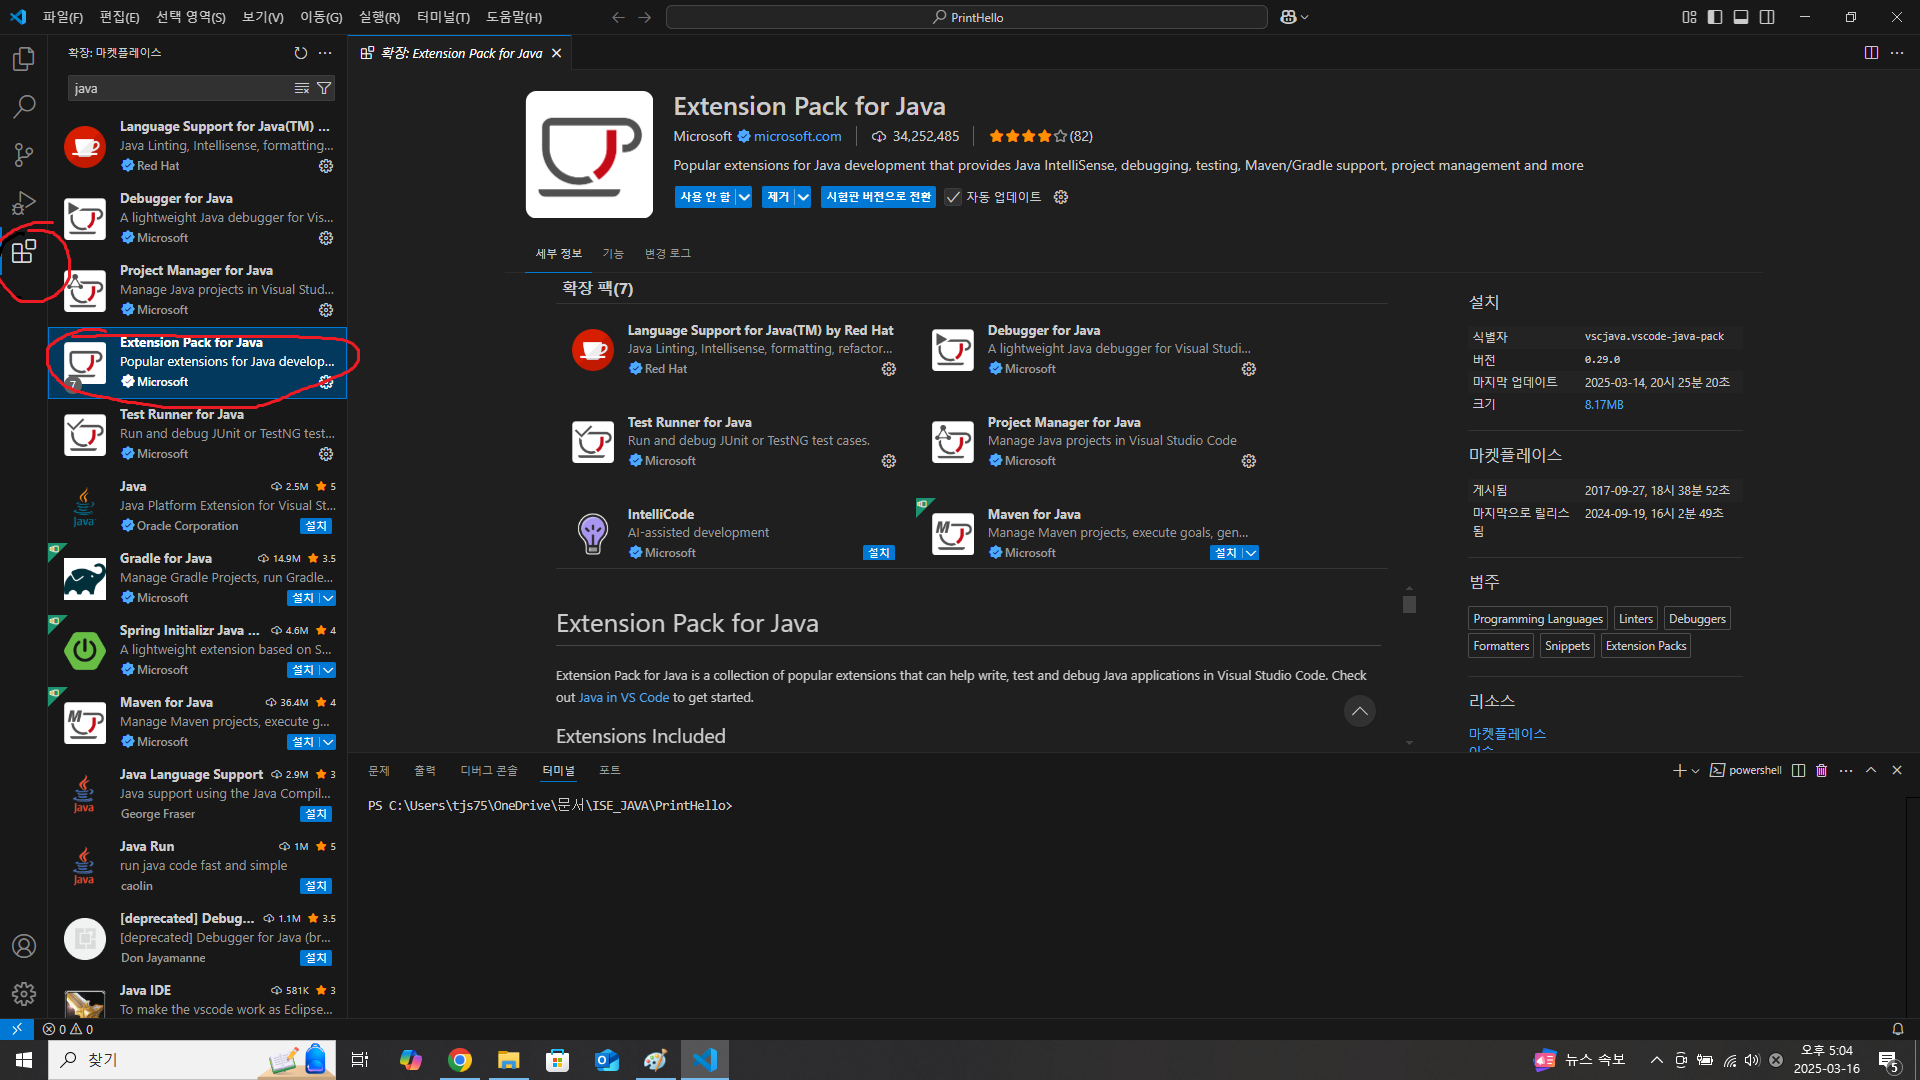Open the Terminal menu in menu bar

pos(443,17)
